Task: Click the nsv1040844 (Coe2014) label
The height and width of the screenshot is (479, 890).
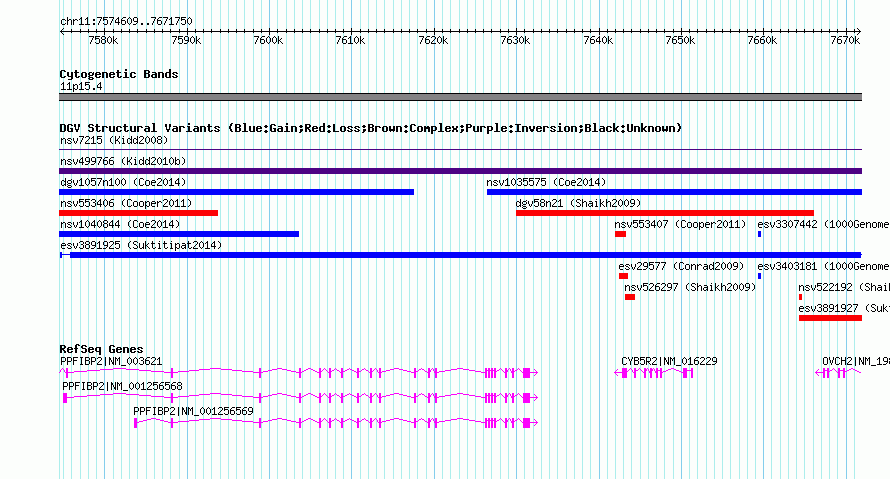Action: coord(120,224)
